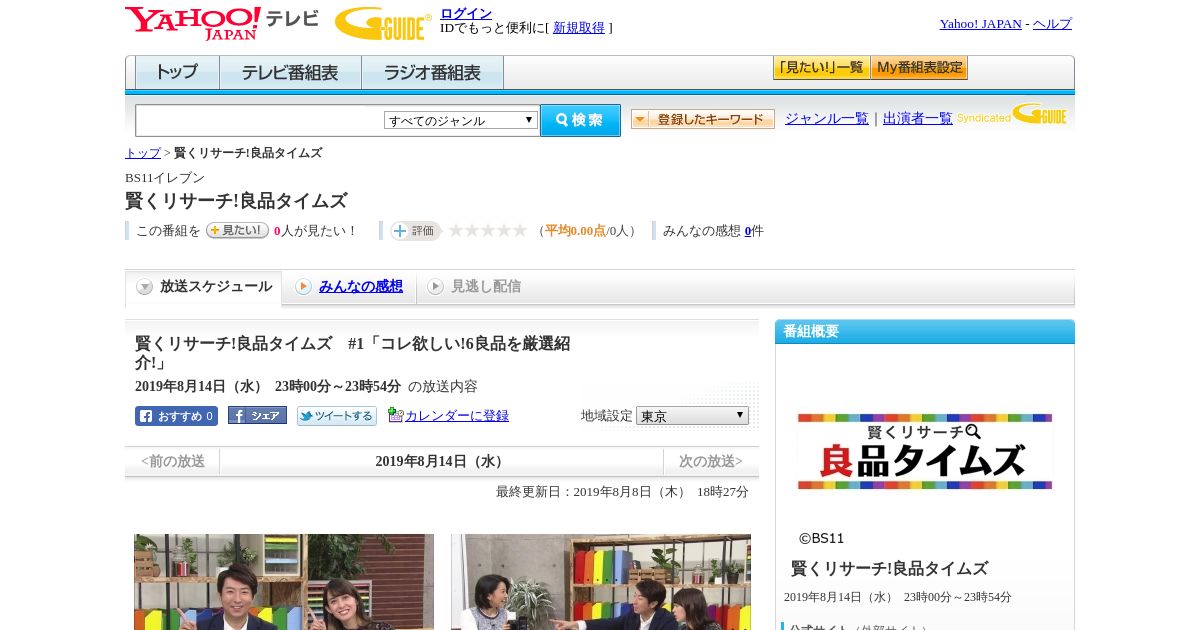The image size is (1200, 630).
Task: Open the トップ navigation tab
Action: [x=177, y=72]
